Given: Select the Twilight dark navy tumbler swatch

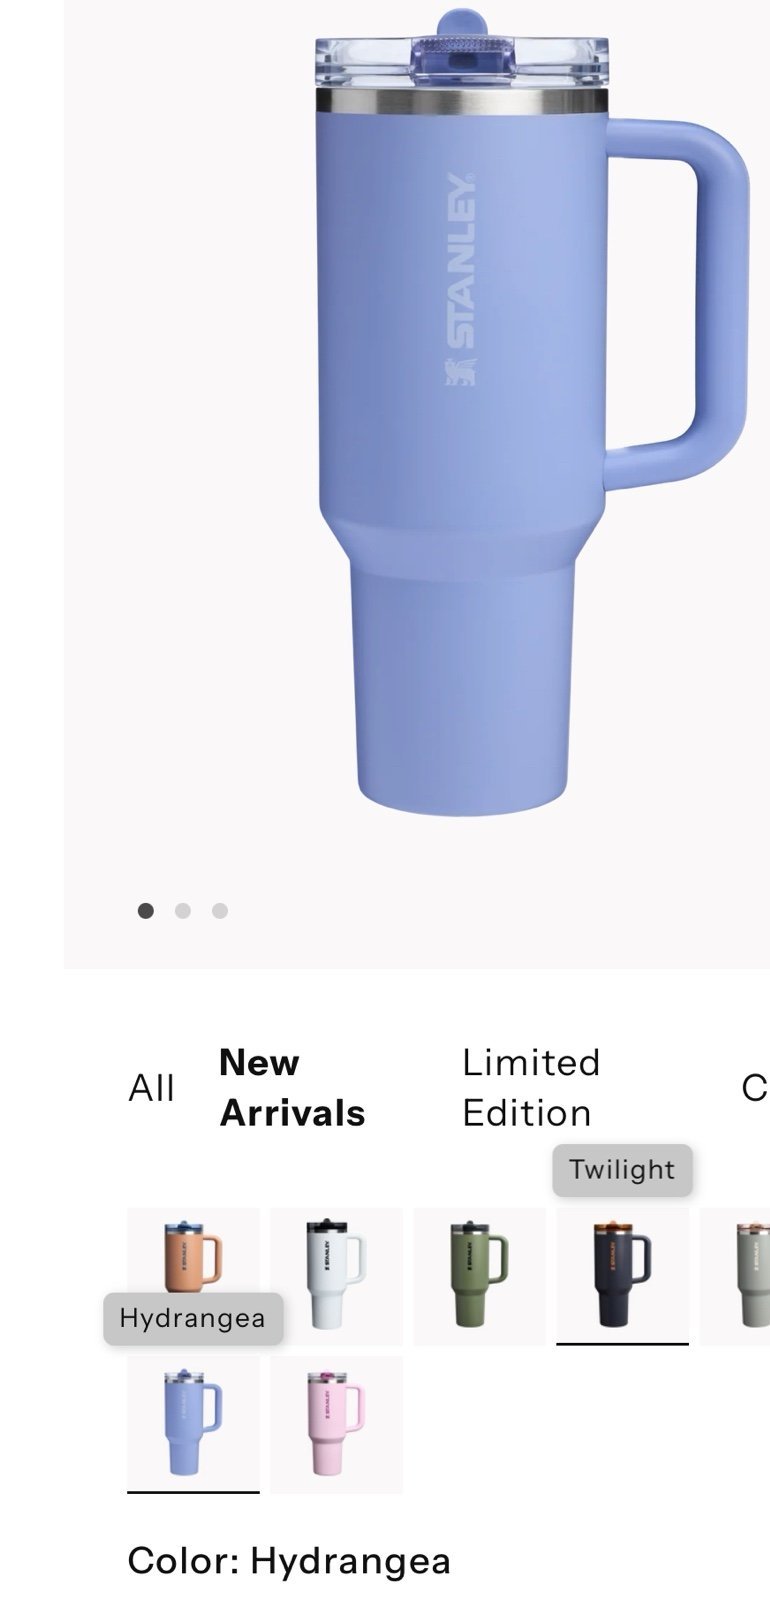Looking at the screenshot, I should pyautogui.click(x=622, y=1276).
